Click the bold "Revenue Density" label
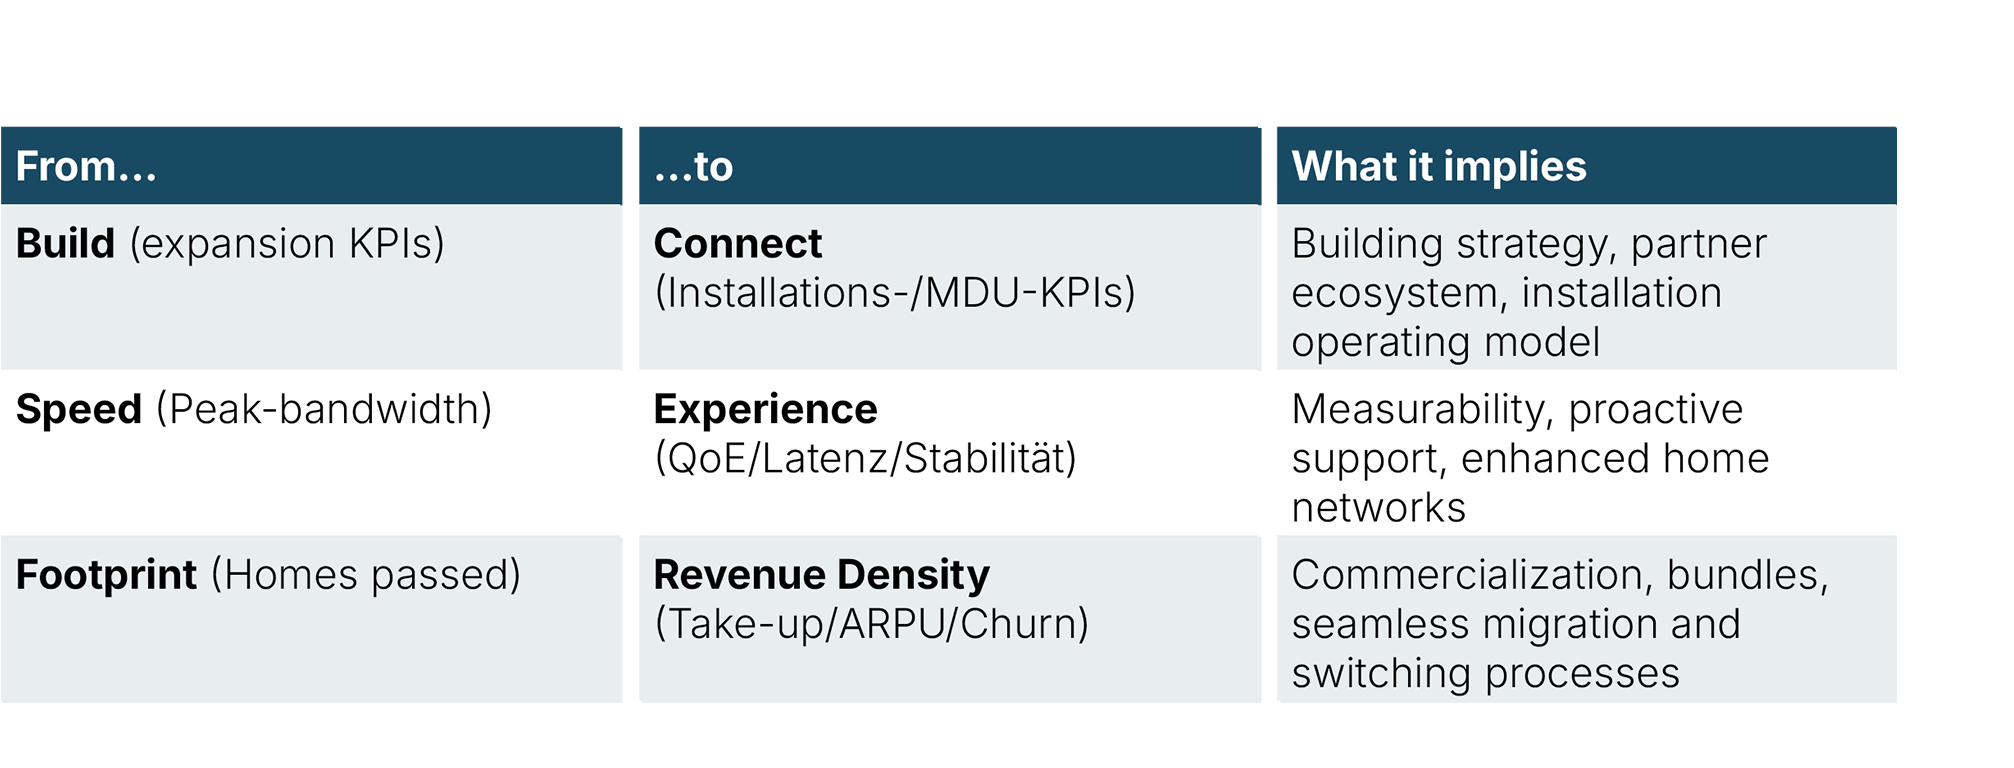 (x=821, y=575)
